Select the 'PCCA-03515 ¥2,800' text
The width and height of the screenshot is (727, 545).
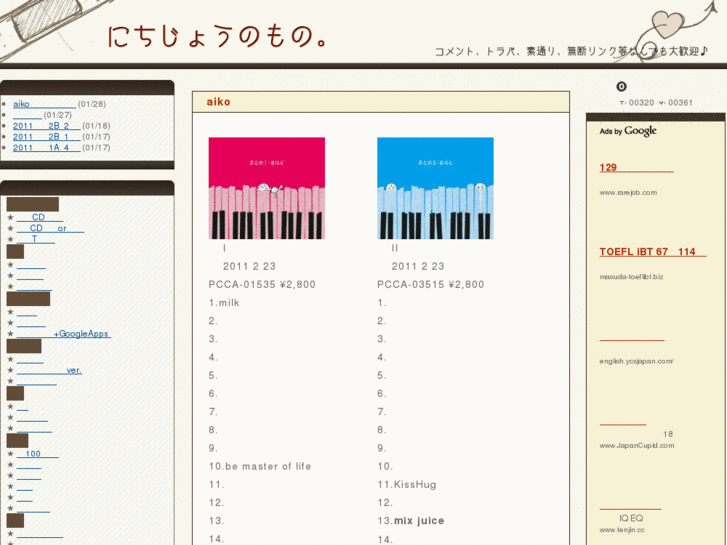(x=431, y=284)
